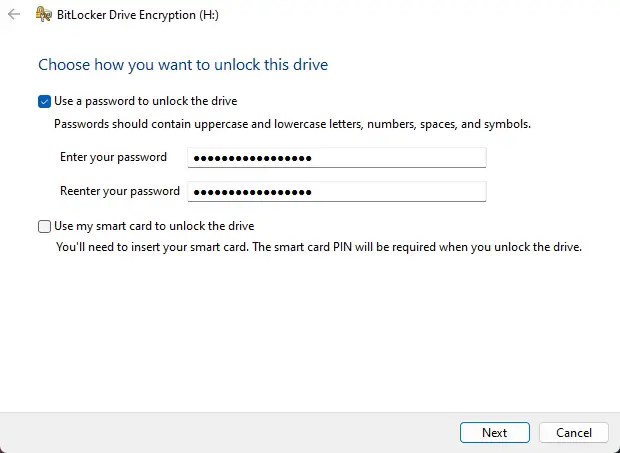The image size is (620, 453).
Task: Enable the smart card unlock checkbox
Action: 44,226
